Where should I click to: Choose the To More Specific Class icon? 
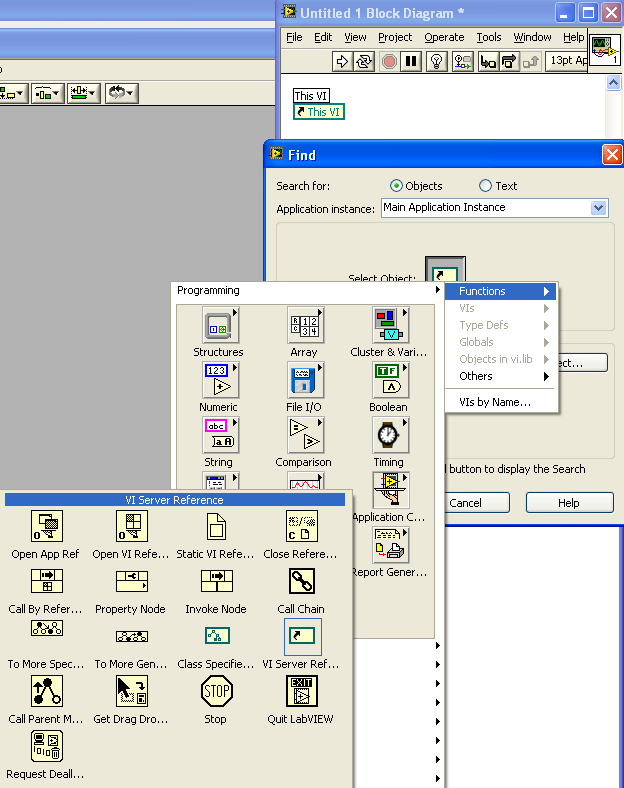(x=47, y=628)
